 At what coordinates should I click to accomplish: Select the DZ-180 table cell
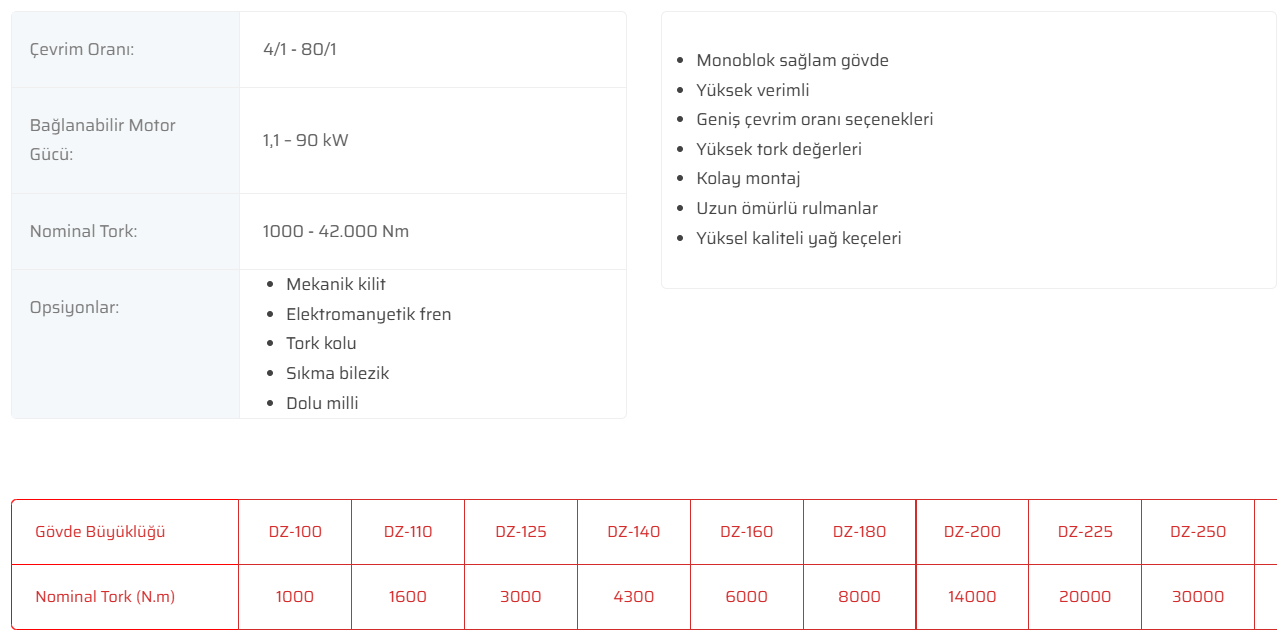(x=859, y=532)
